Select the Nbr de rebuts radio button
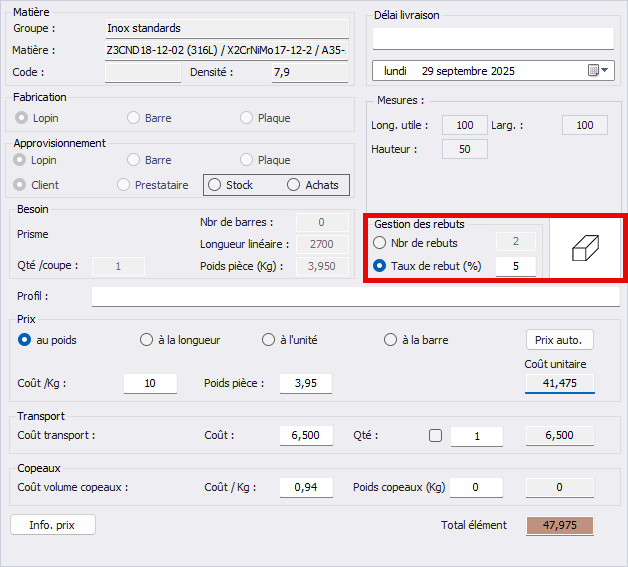Viewport: 628px width, 567px height. coord(380,243)
